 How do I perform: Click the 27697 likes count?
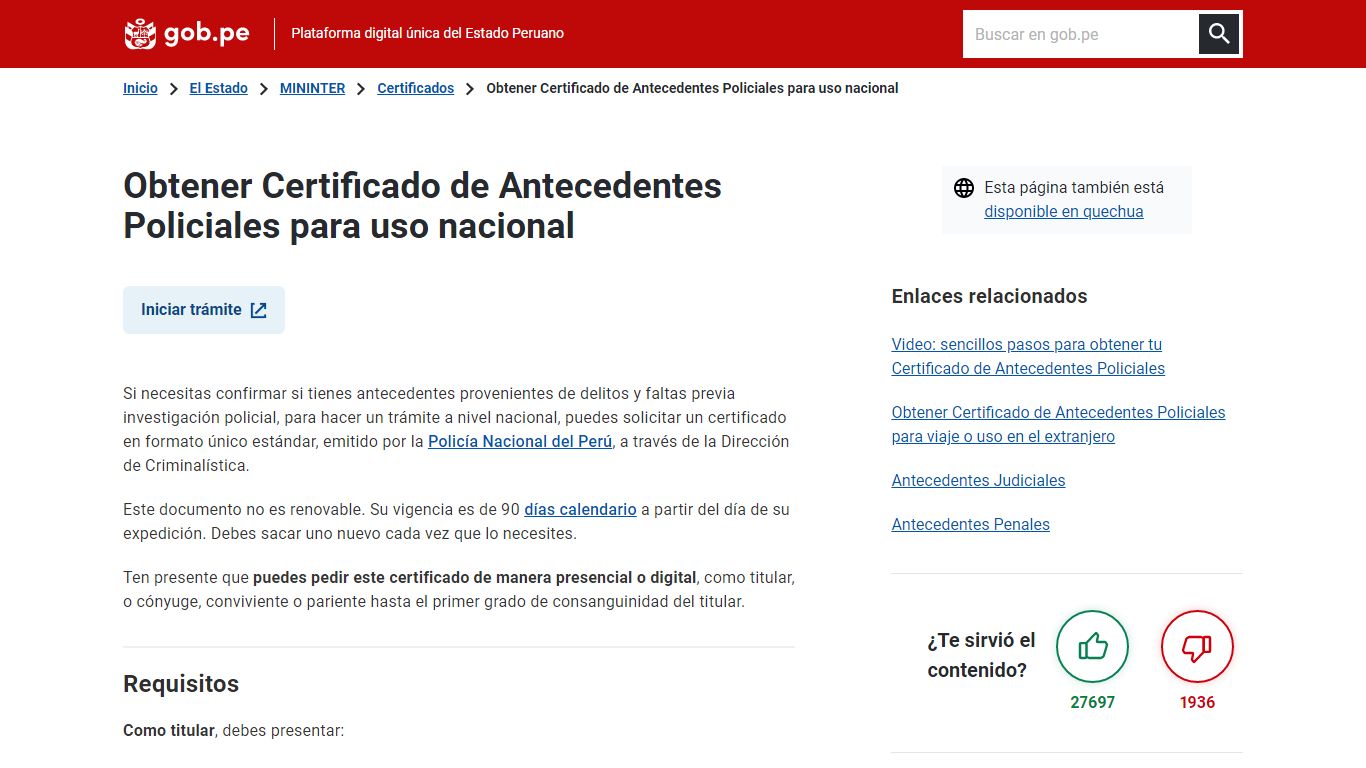pos(1092,702)
